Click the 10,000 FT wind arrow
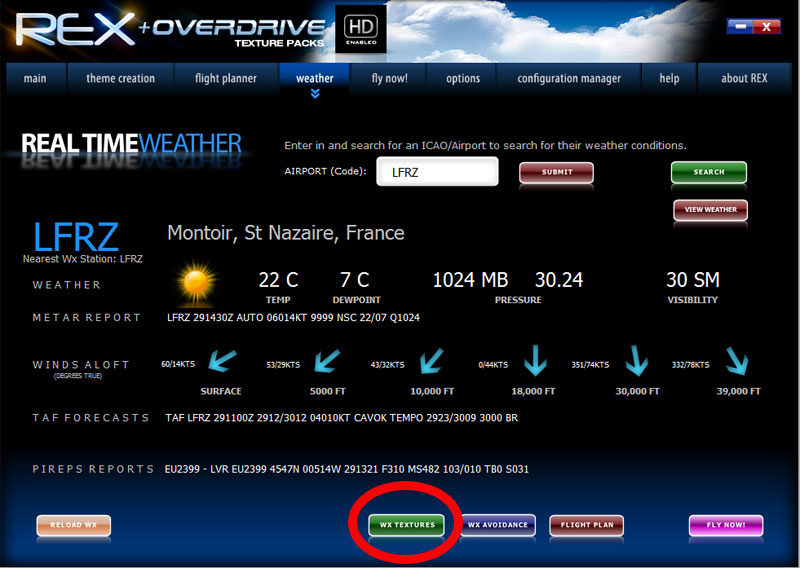This screenshot has width=800, height=568. (431, 361)
